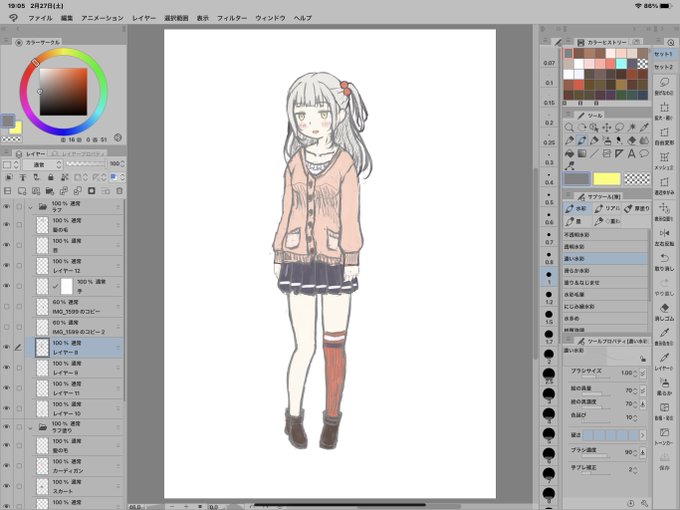Hide the レイヤー 10 layer

(x=6, y=409)
